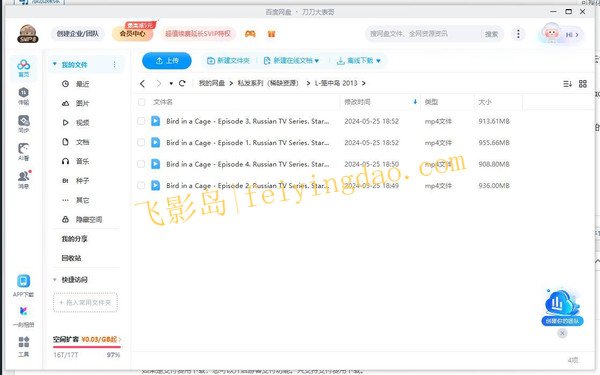Click the arrow after L-笼中鸟 2013 breadcrumb
The height and width of the screenshot is (375, 600).
click(x=364, y=83)
